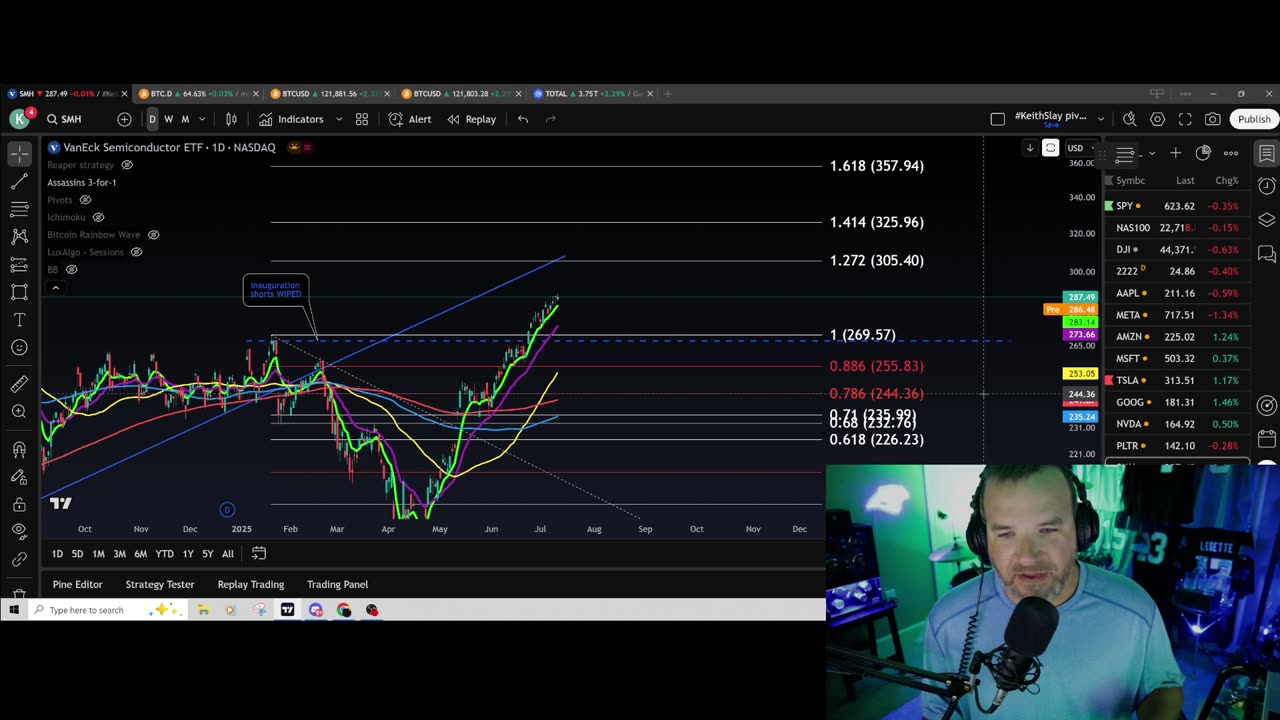Screen dimensions: 1280x720
Task: Open the watchlist panel in right sidebar
Action: (x=1267, y=154)
